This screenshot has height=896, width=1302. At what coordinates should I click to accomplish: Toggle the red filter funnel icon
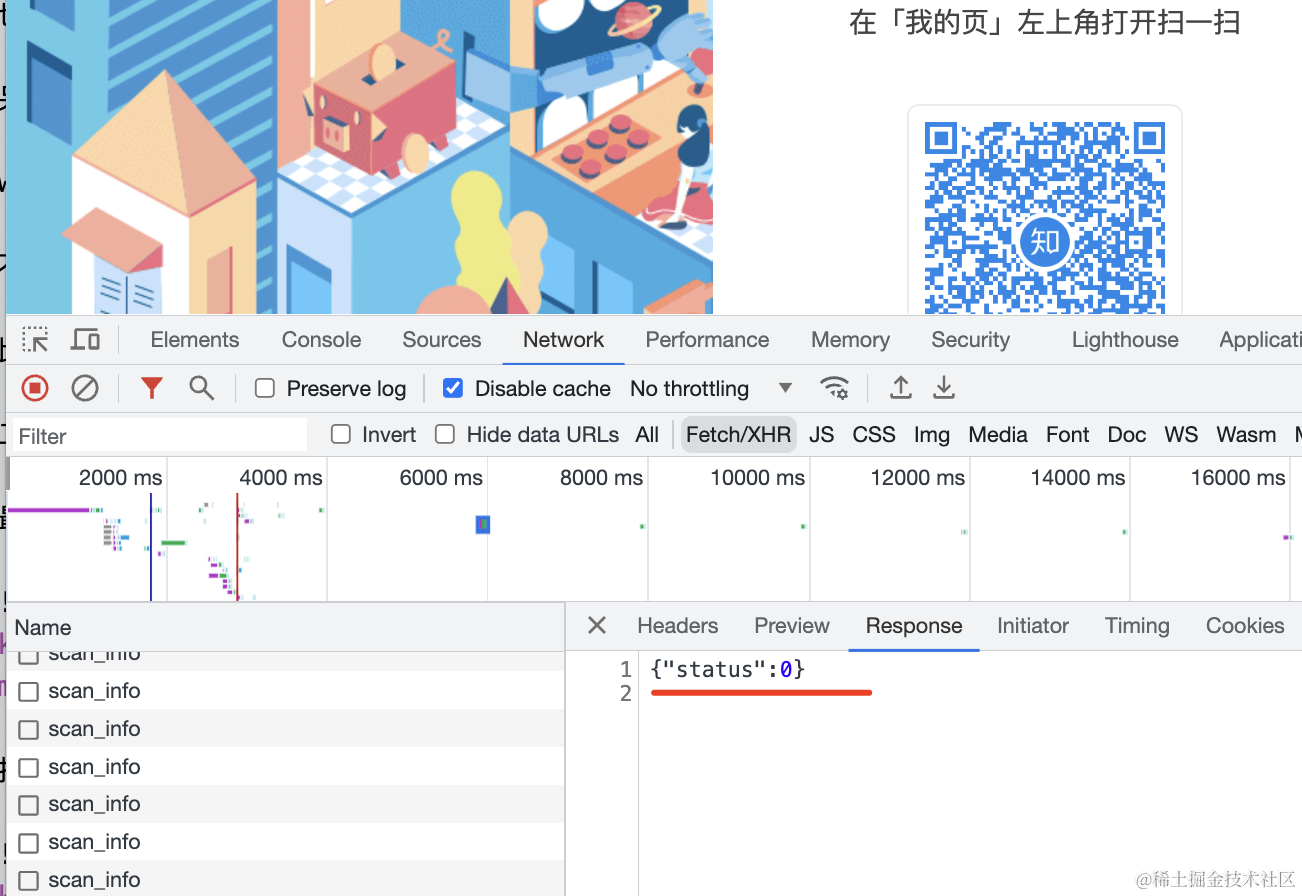[151, 388]
